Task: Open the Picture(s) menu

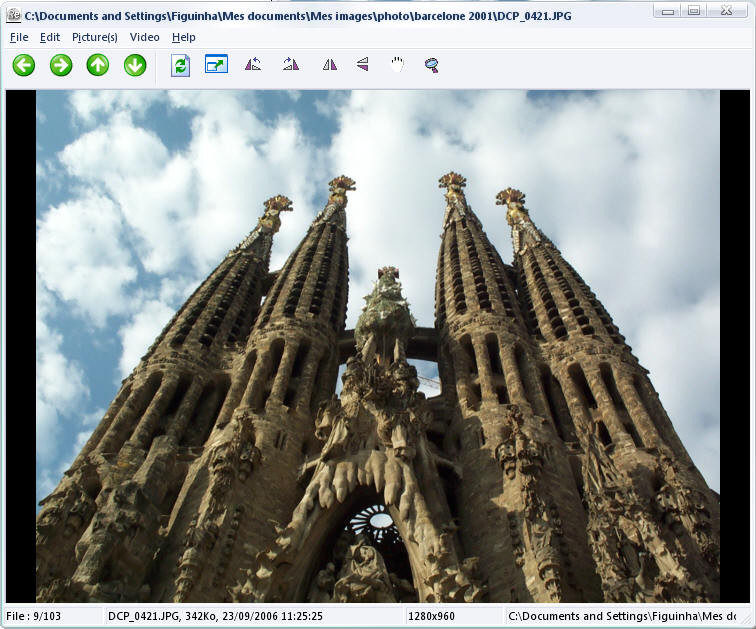Action: click(x=94, y=37)
